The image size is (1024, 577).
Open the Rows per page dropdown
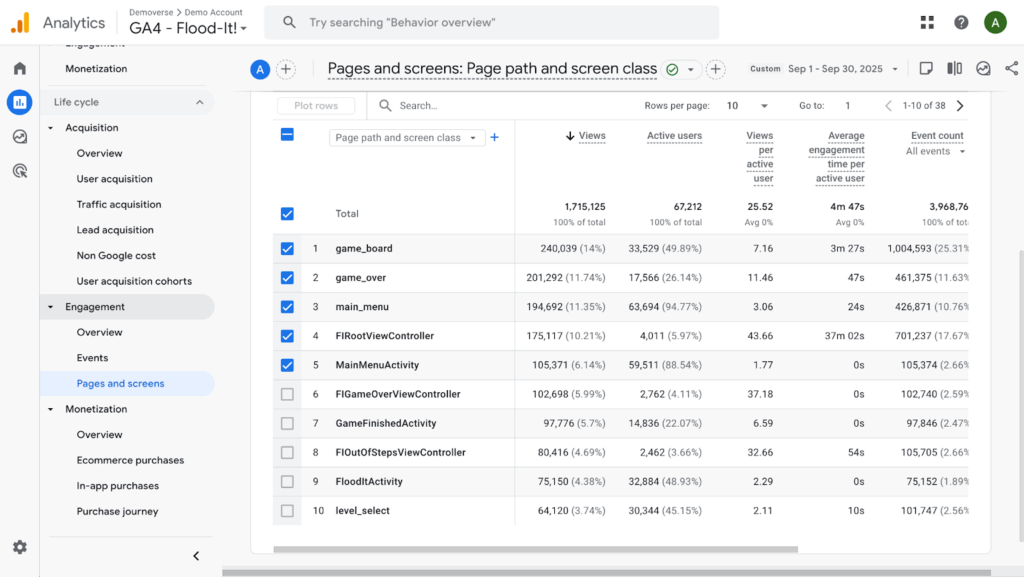point(748,106)
